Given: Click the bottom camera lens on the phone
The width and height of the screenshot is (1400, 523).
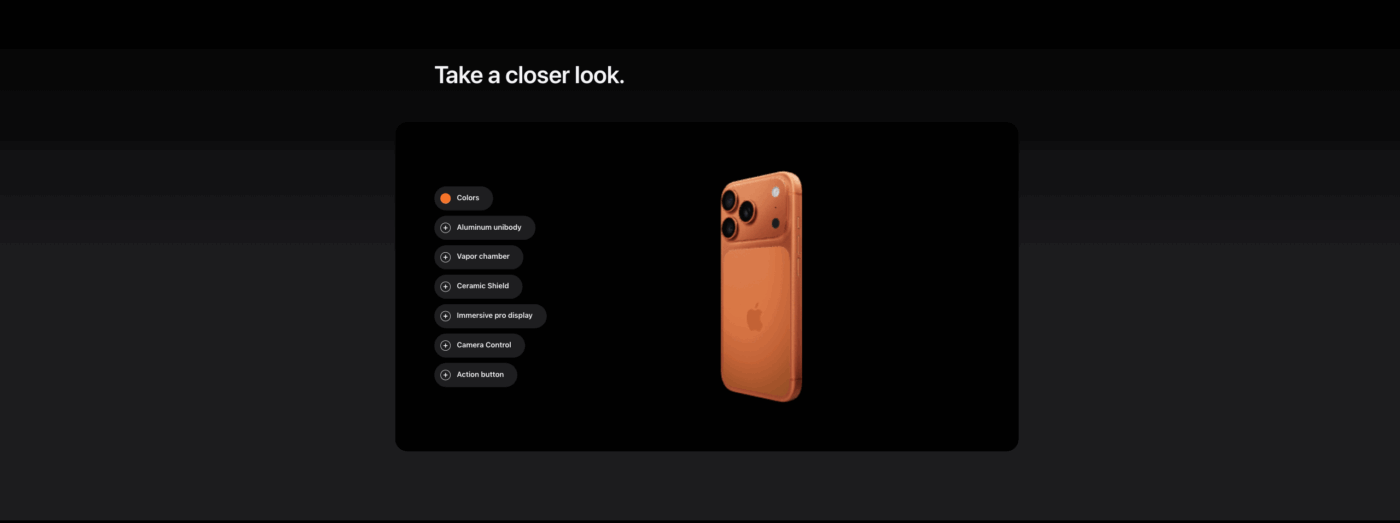Looking at the screenshot, I should [730, 229].
